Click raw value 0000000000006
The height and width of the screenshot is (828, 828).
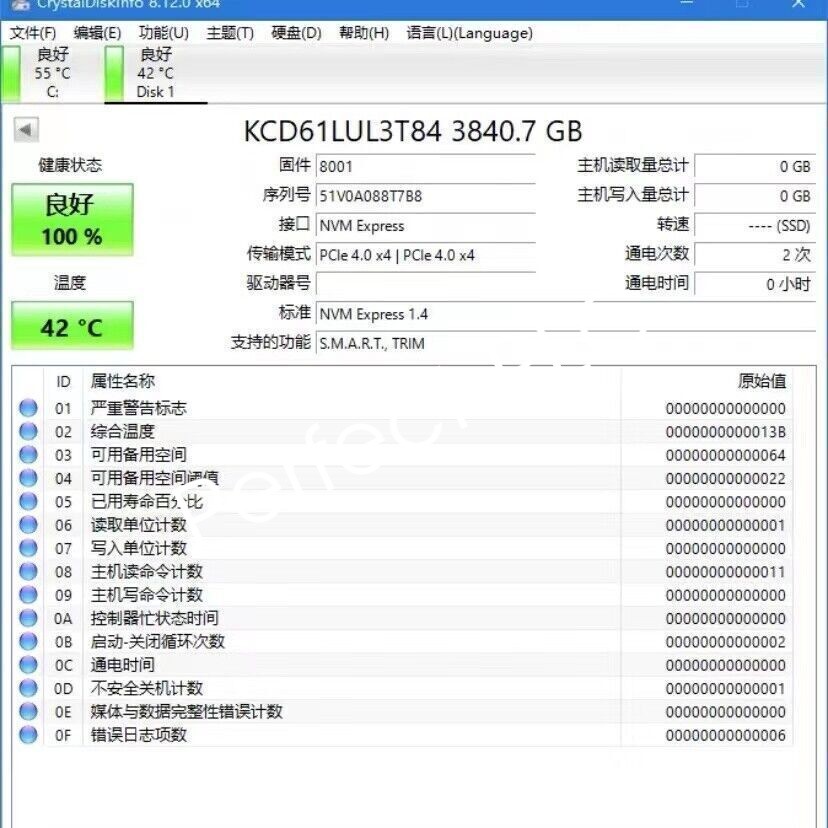[x=726, y=735]
